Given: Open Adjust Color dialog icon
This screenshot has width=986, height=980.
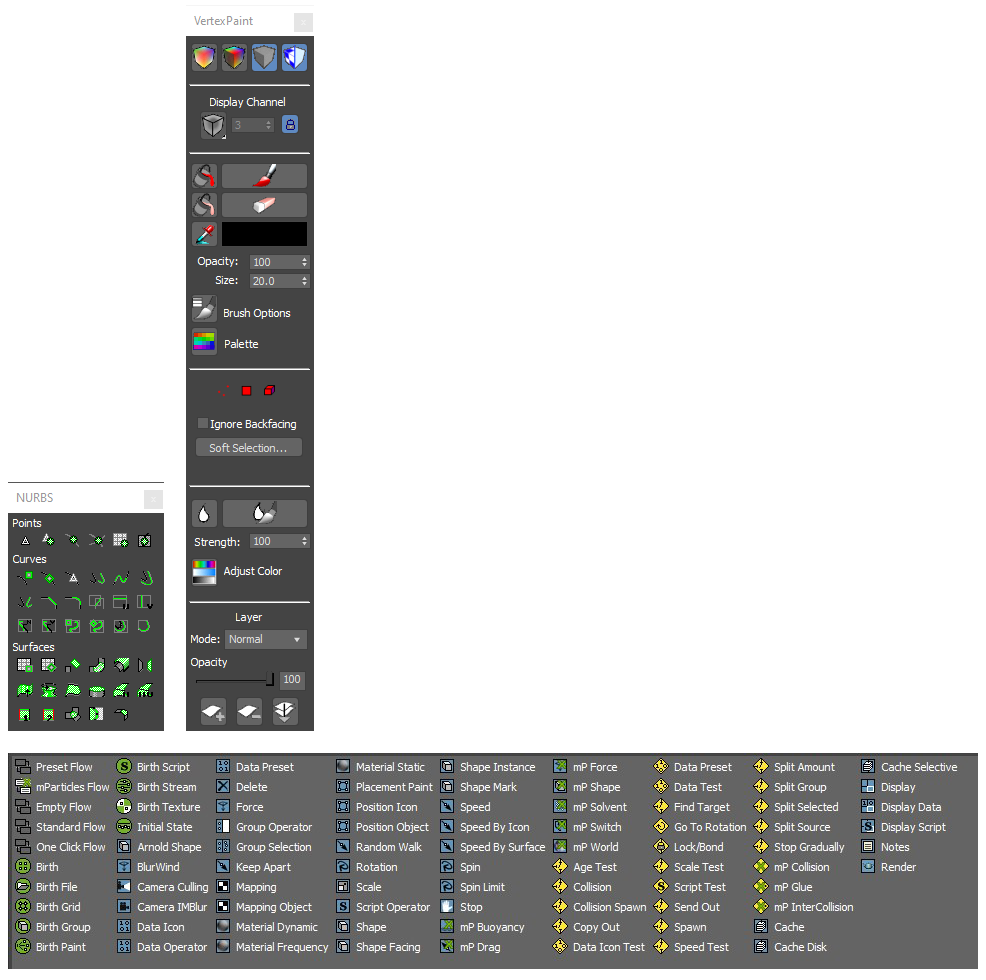Looking at the screenshot, I should 204,572.
